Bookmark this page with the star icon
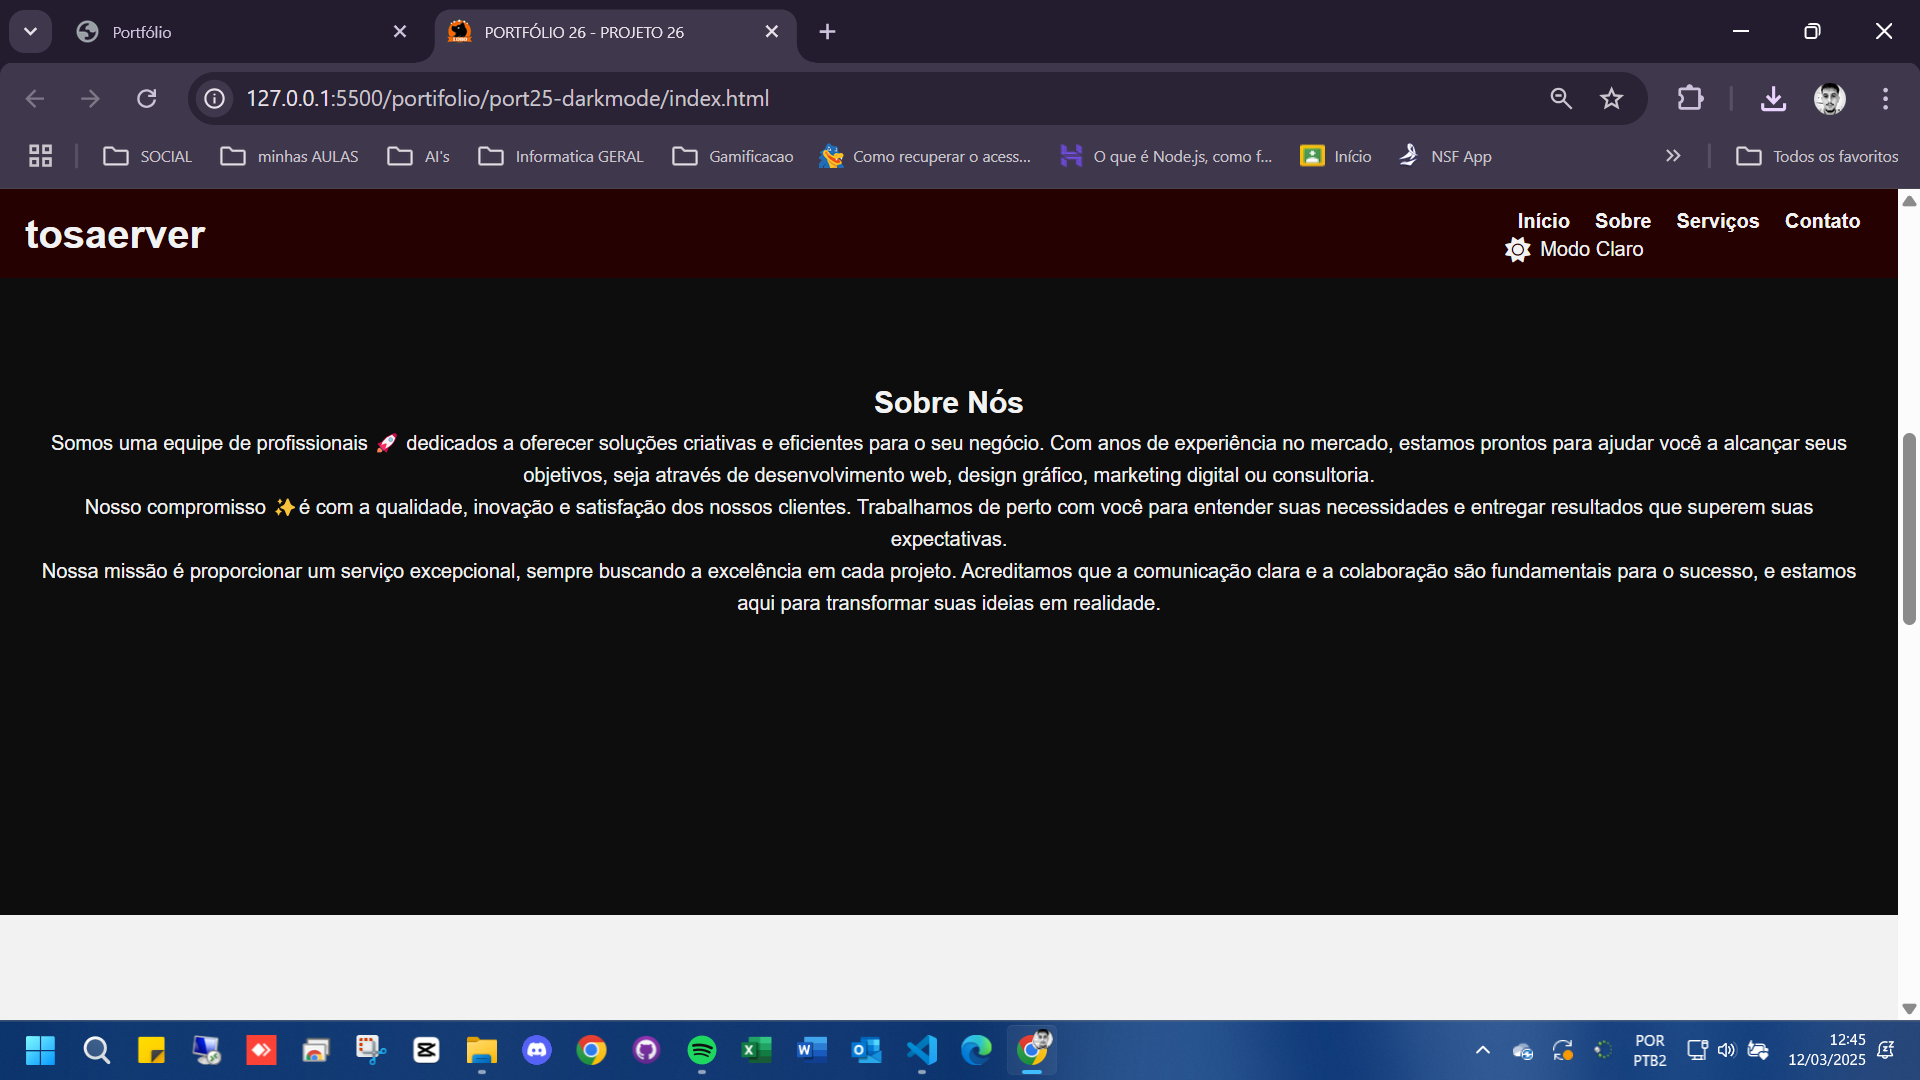 click(1611, 98)
